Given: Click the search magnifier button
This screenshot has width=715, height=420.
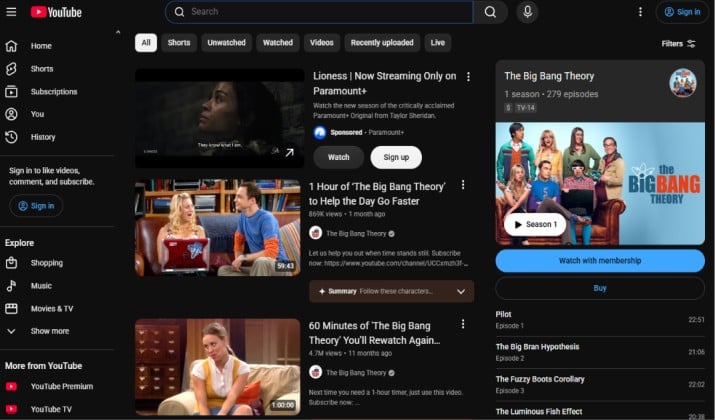Looking at the screenshot, I should pyautogui.click(x=490, y=12).
